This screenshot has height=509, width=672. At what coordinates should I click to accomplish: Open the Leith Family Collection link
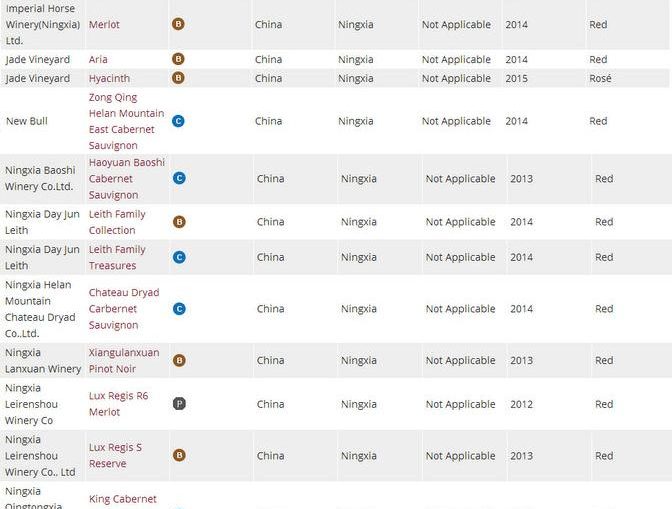(x=117, y=222)
